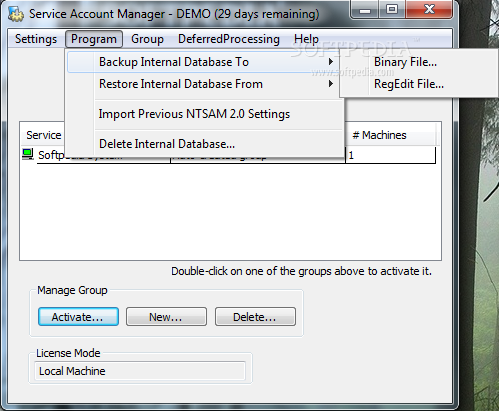Open the DeferredProcessing menu
The image size is (499, 411).
[229, 39]
